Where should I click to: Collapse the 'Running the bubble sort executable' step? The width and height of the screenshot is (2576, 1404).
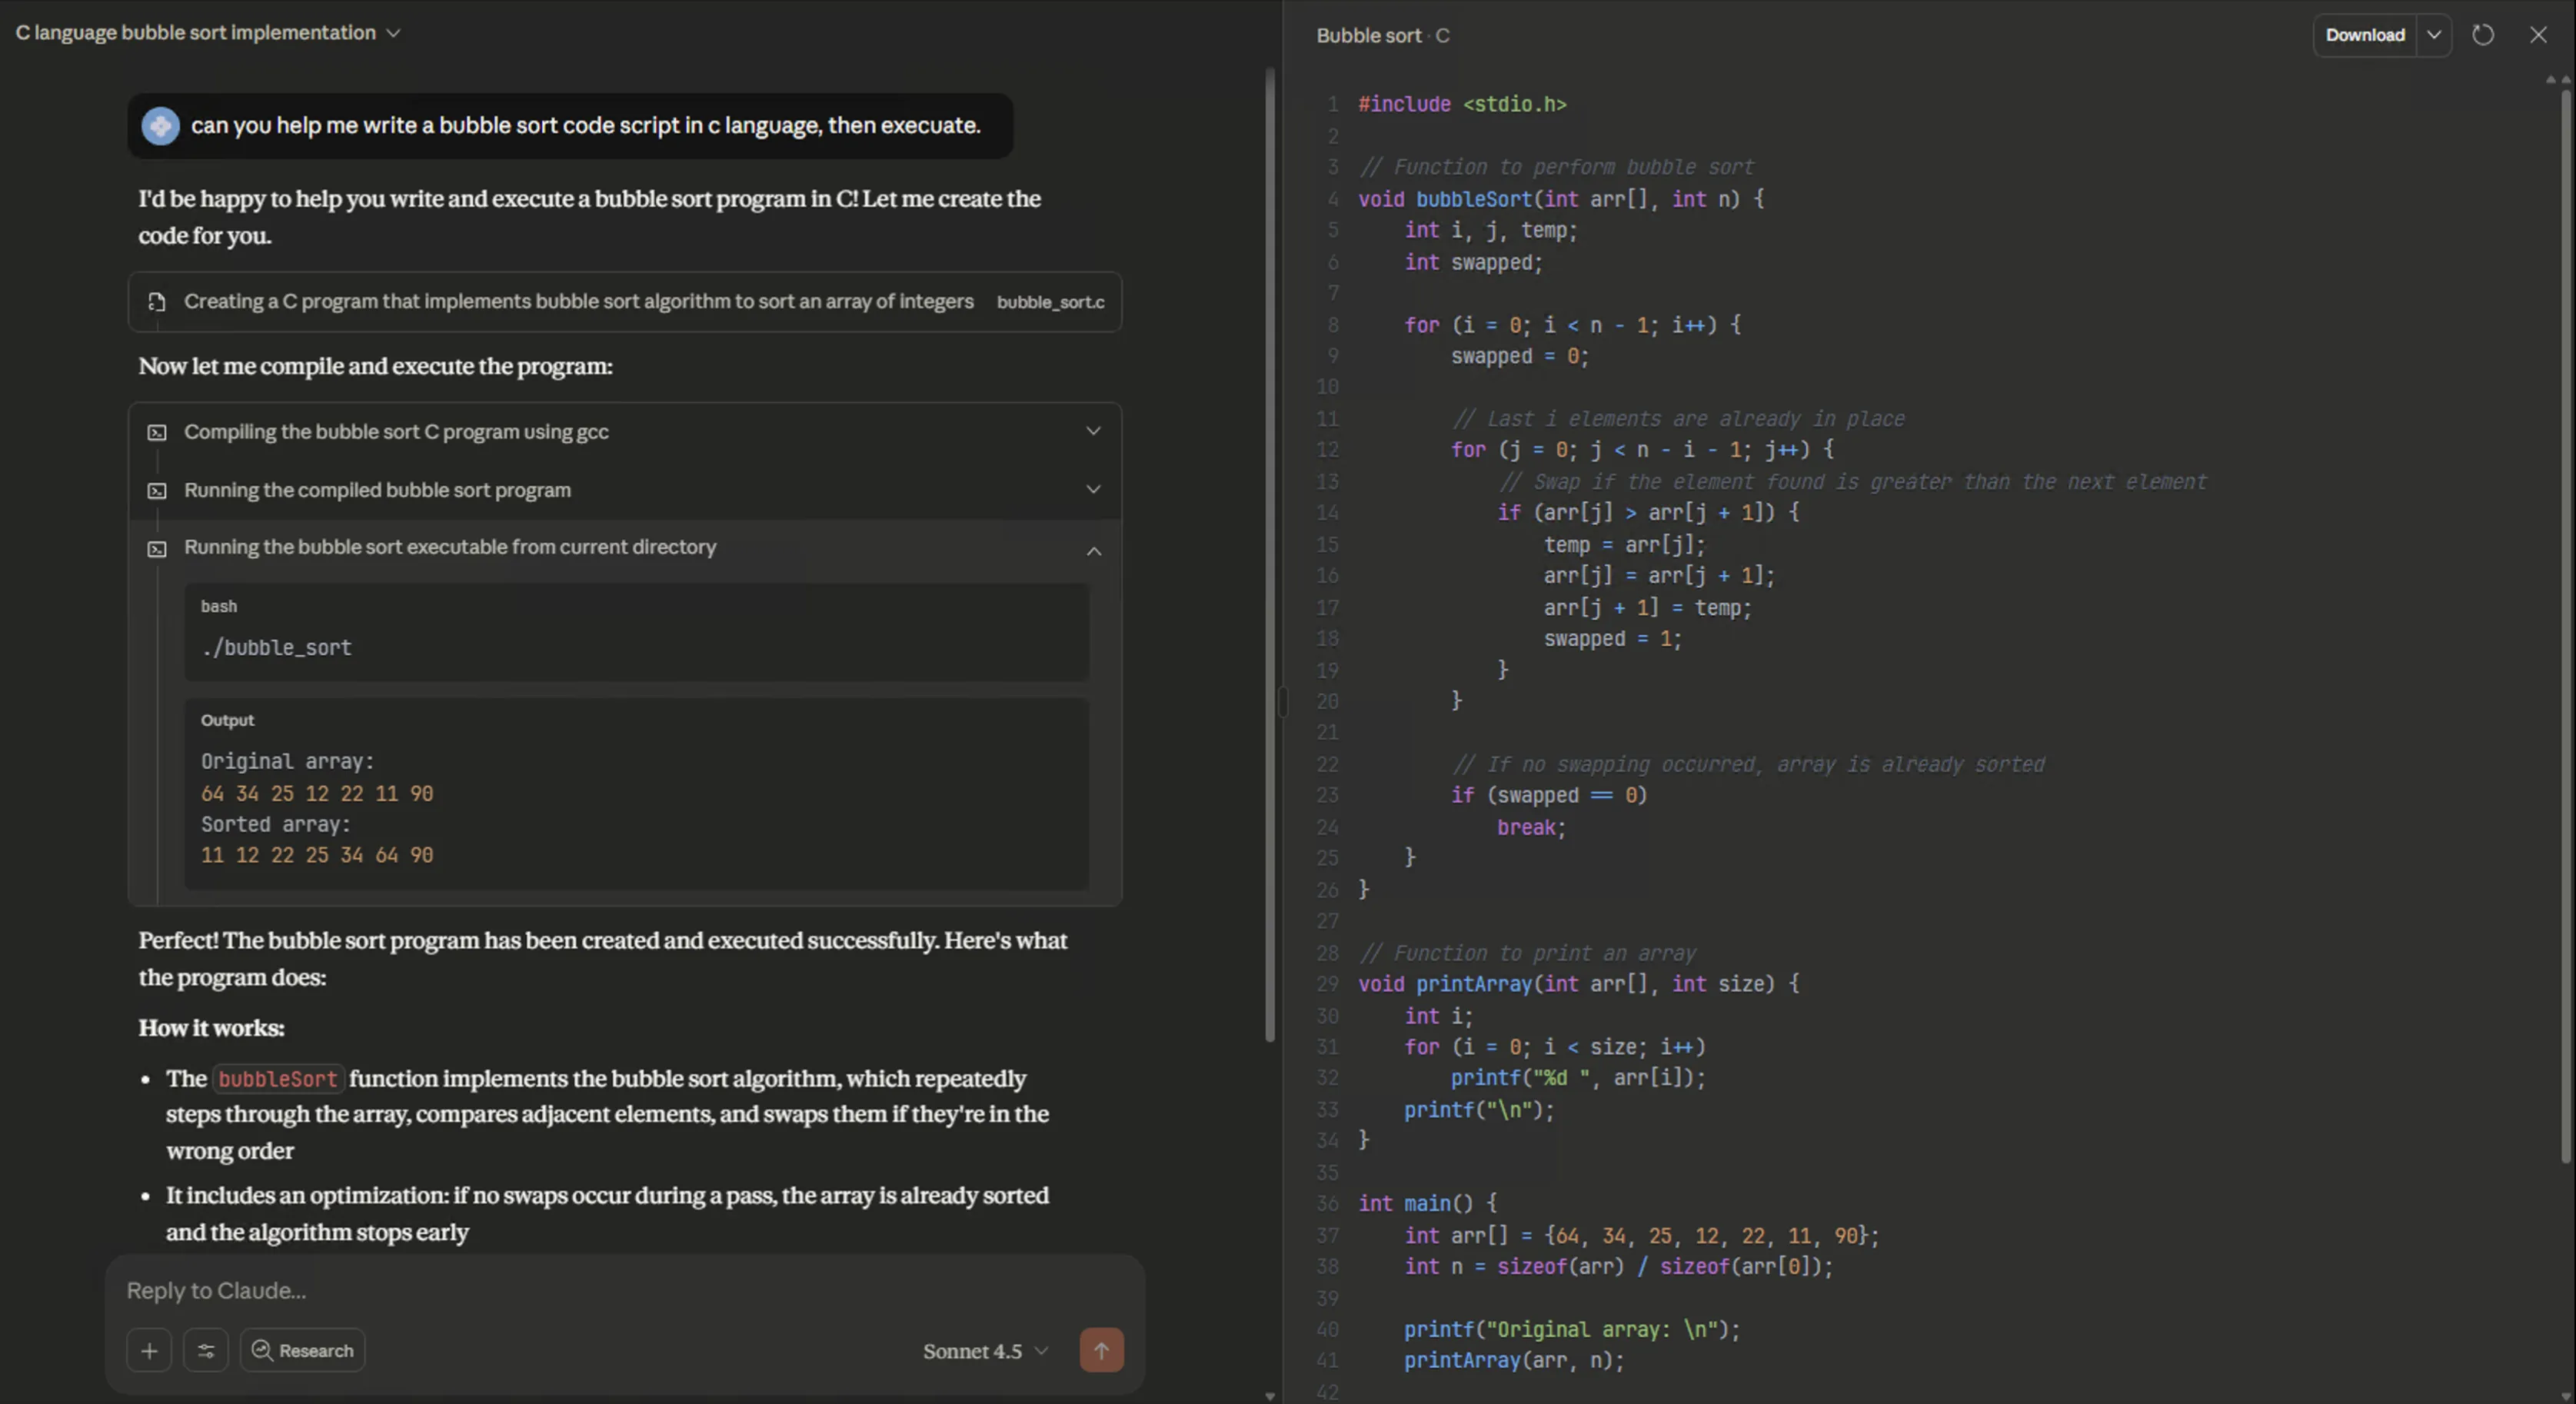point(1093,551)
